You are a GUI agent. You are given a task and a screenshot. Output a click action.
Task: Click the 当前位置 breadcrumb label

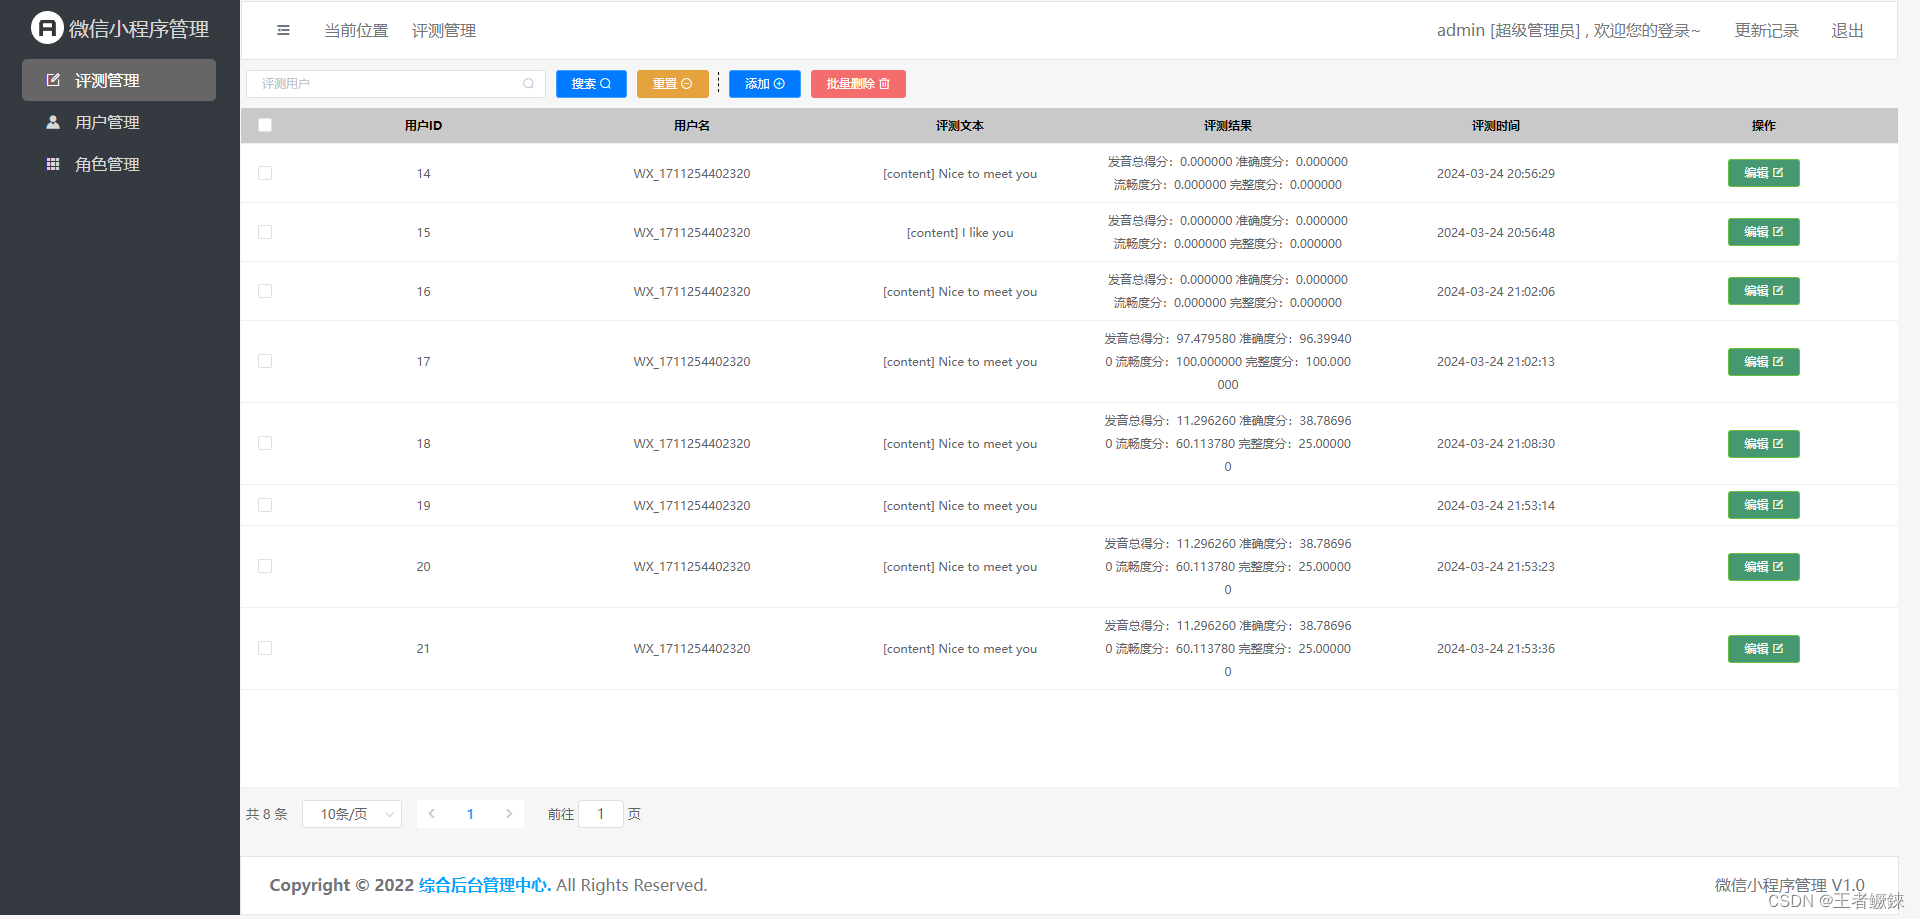pyautogui.click(x=356, y=31)
